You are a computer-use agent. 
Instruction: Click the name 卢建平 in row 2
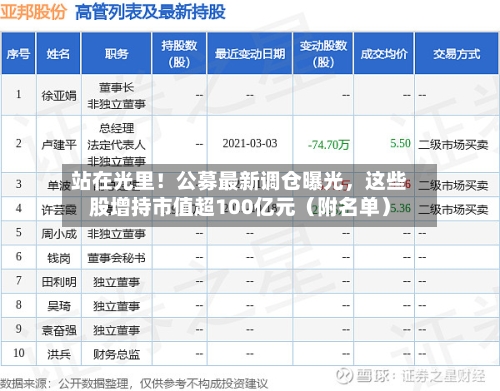(59, 145)
